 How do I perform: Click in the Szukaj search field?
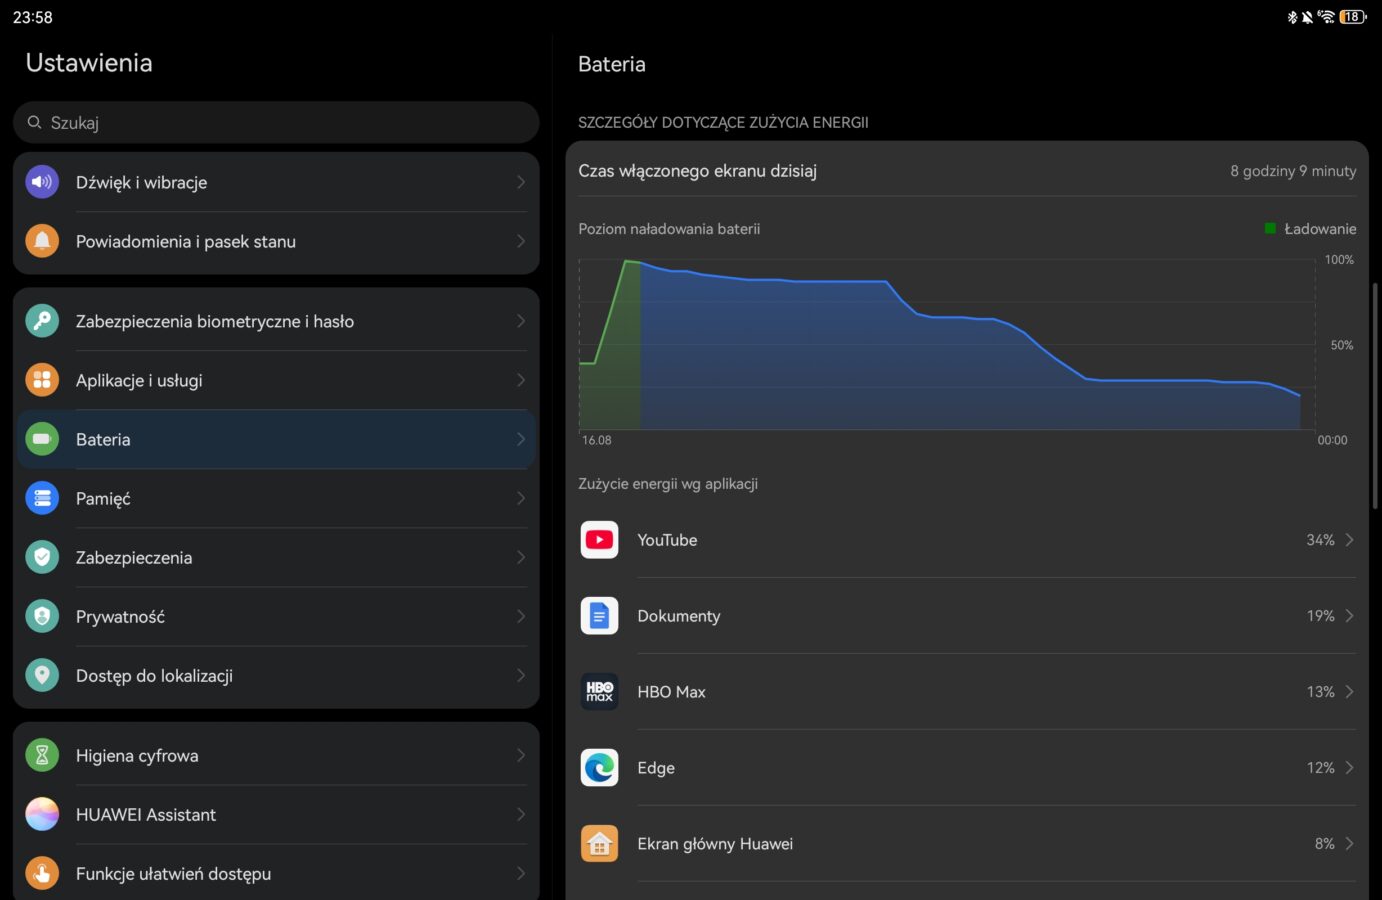276,122
